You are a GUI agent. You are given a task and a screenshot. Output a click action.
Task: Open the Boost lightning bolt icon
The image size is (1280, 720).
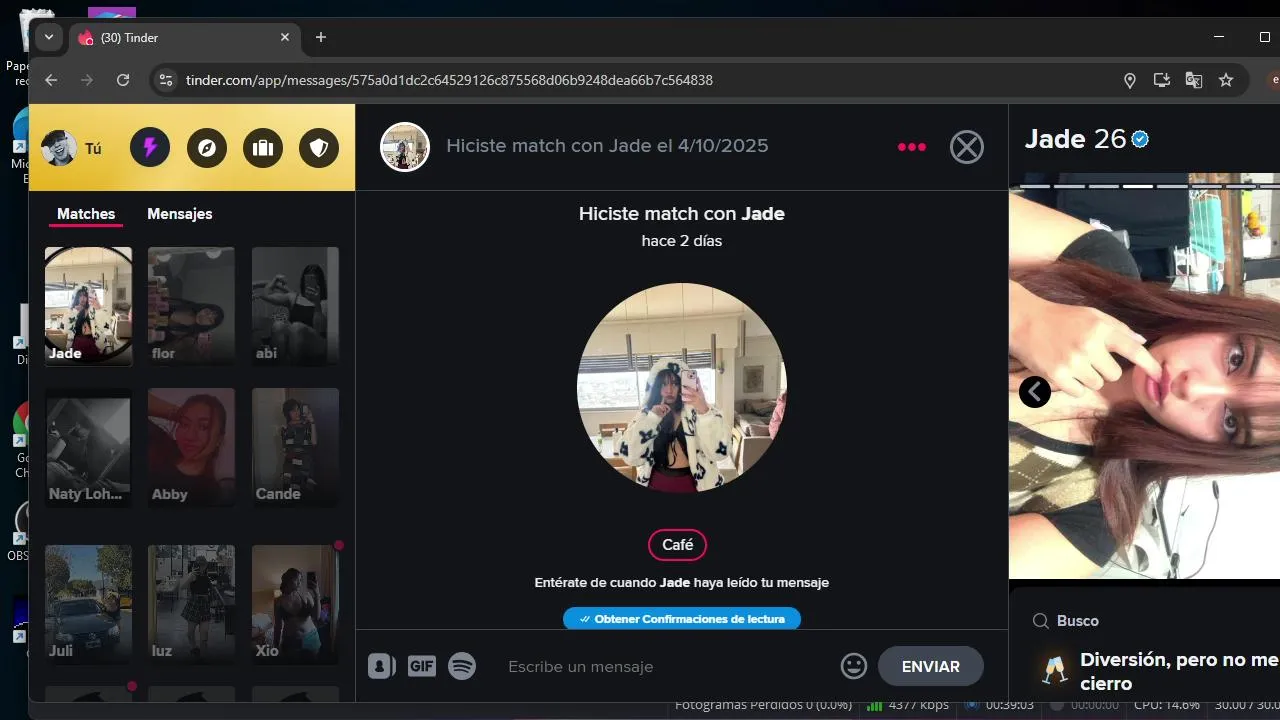(x=150, y=148)
